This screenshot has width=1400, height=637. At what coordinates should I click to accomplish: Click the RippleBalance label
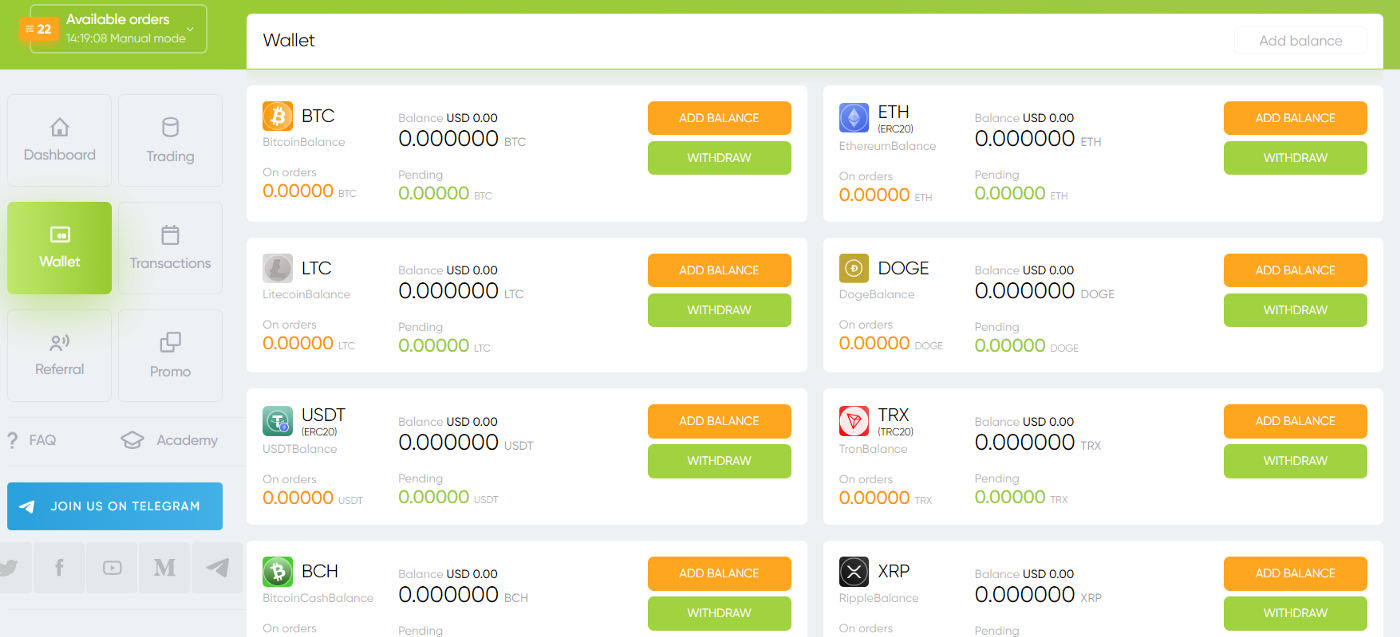pos(879,598)
